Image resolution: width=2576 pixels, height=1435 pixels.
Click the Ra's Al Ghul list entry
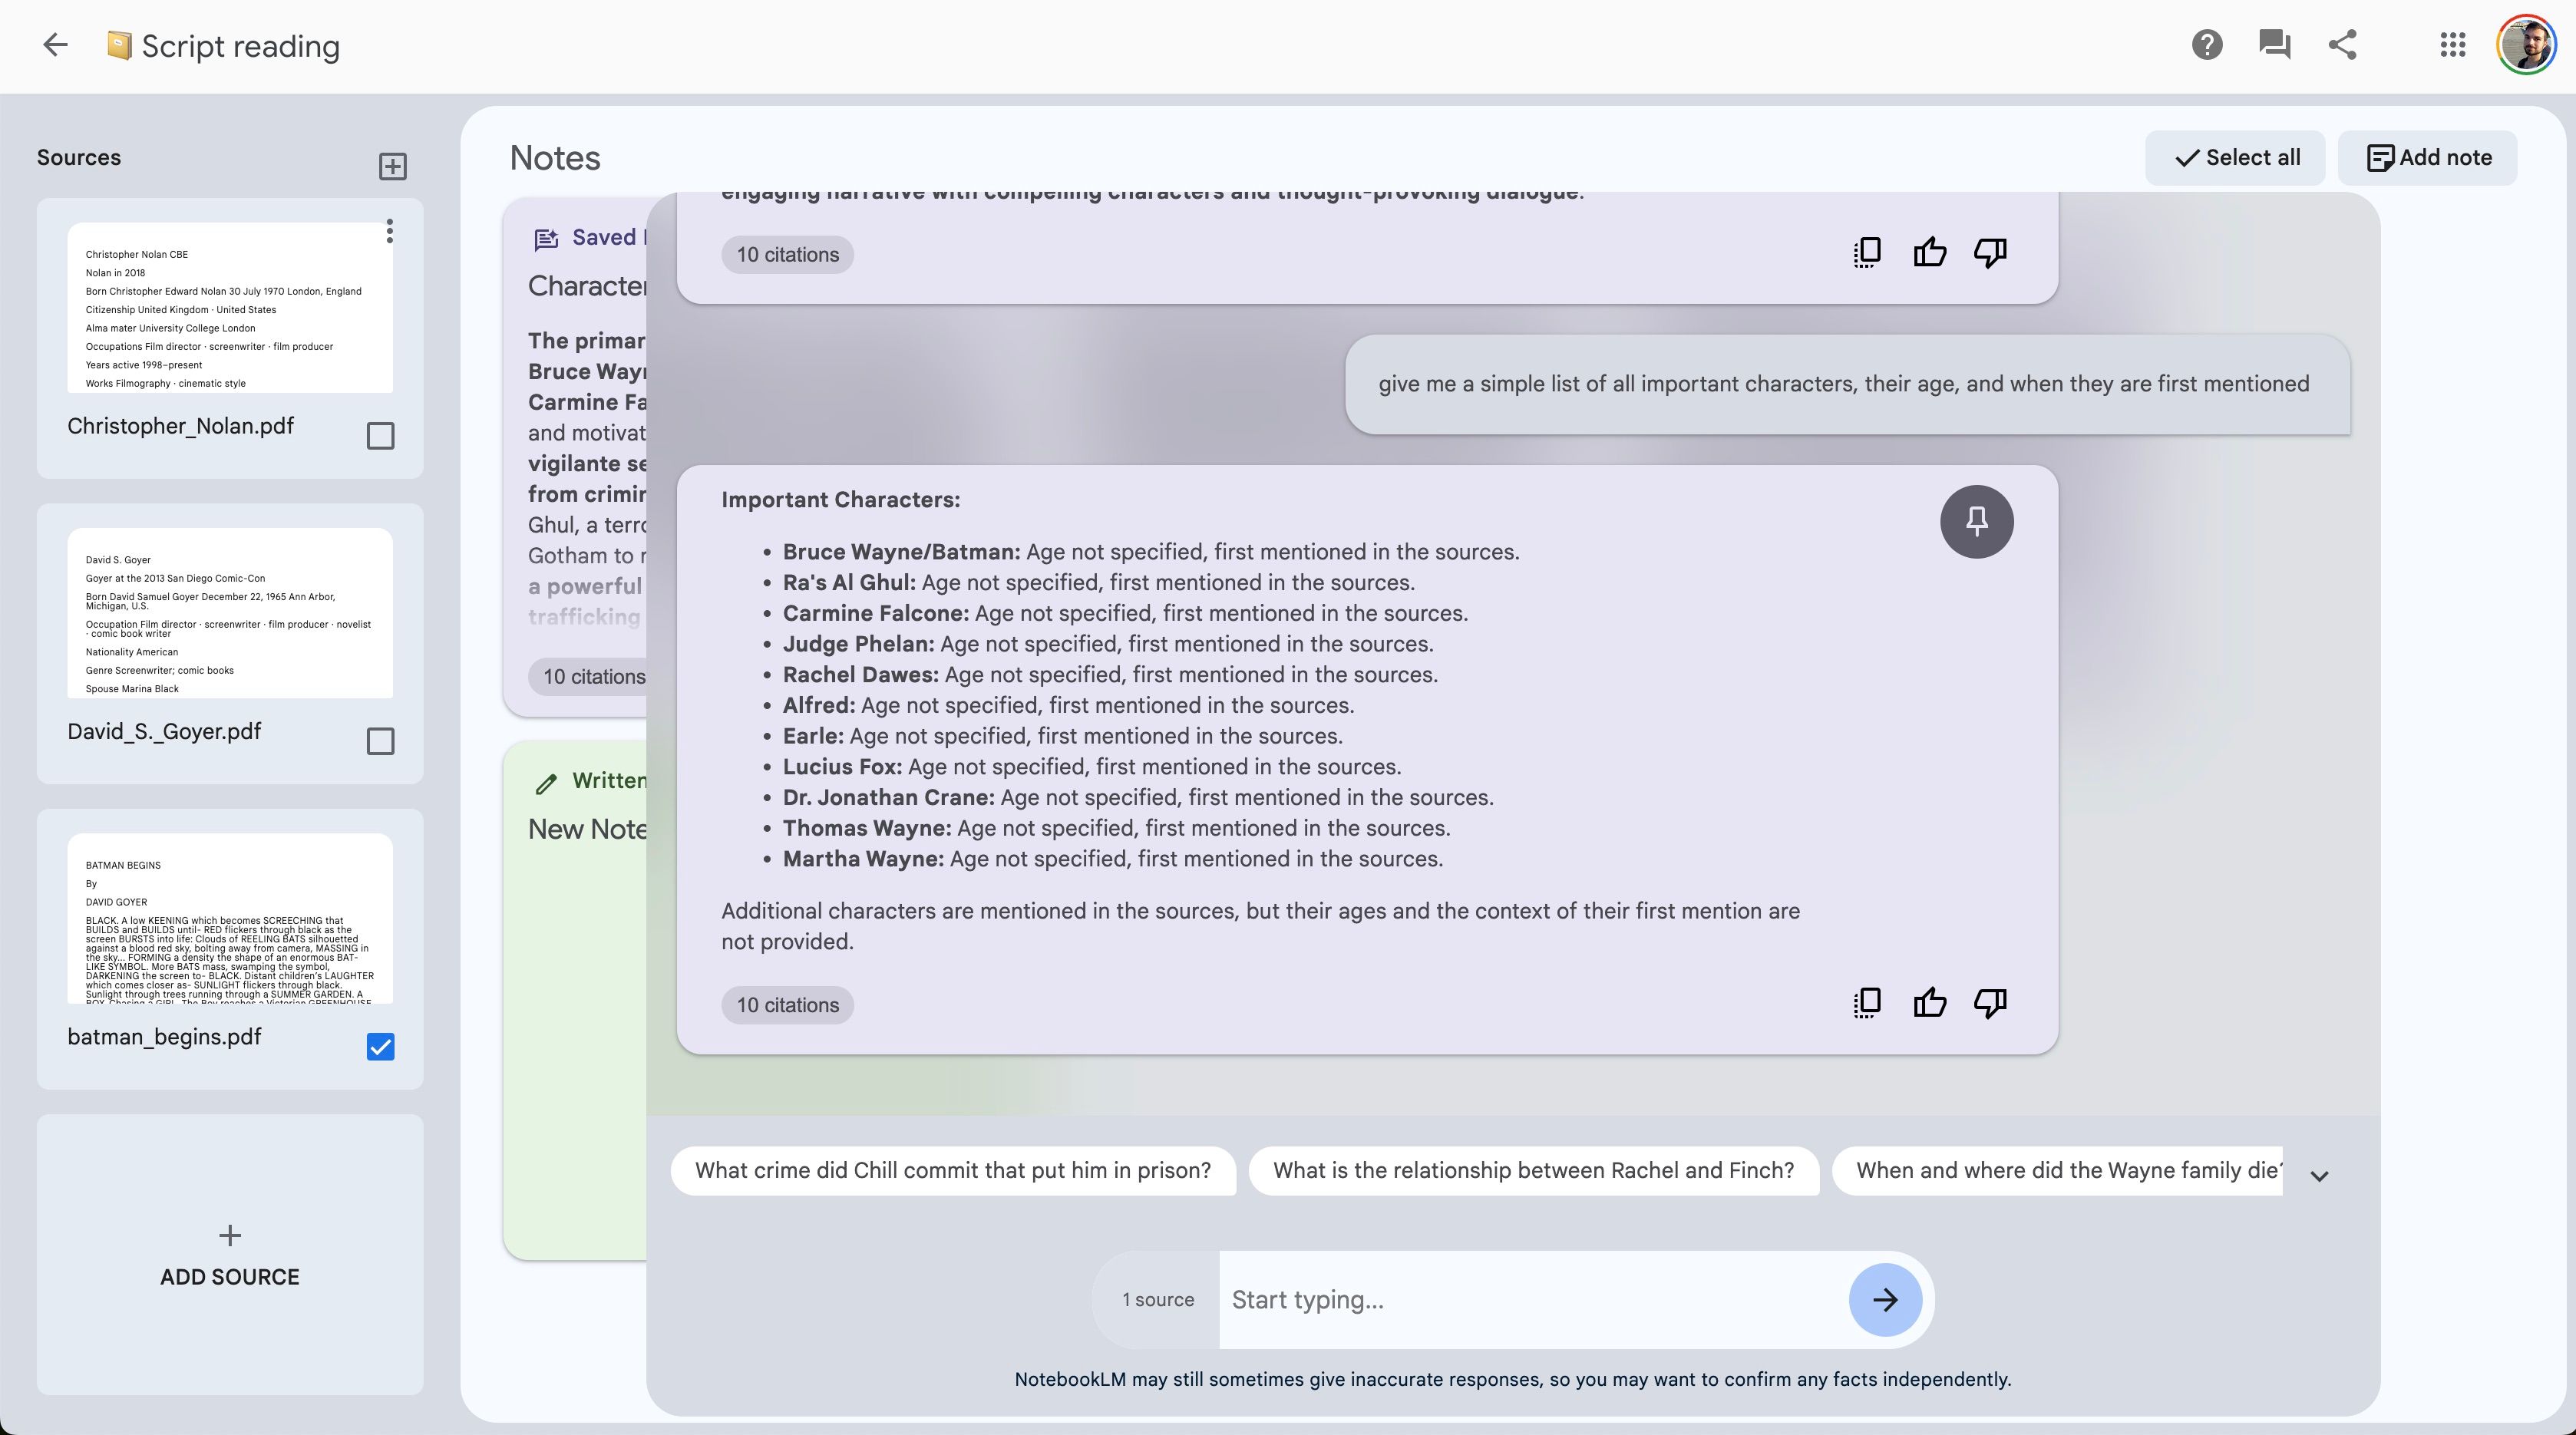coord(1098,583)
